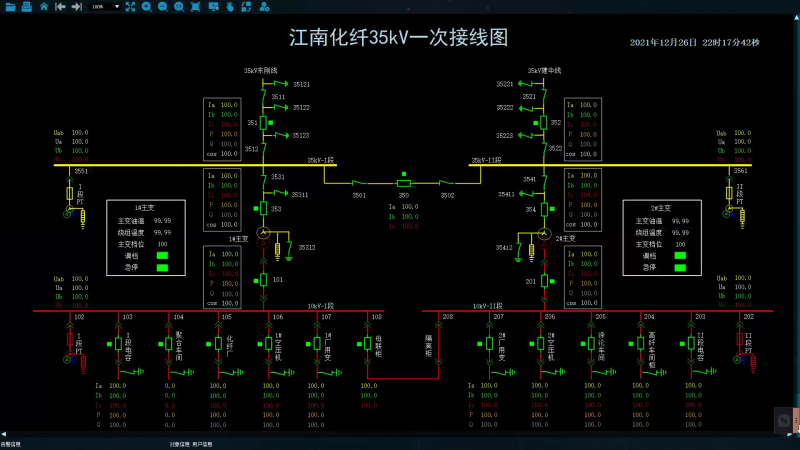Toggle the 350 bus-tie breaker
The height and width of the screenshot is (450, 800).
tap(404, 183)
